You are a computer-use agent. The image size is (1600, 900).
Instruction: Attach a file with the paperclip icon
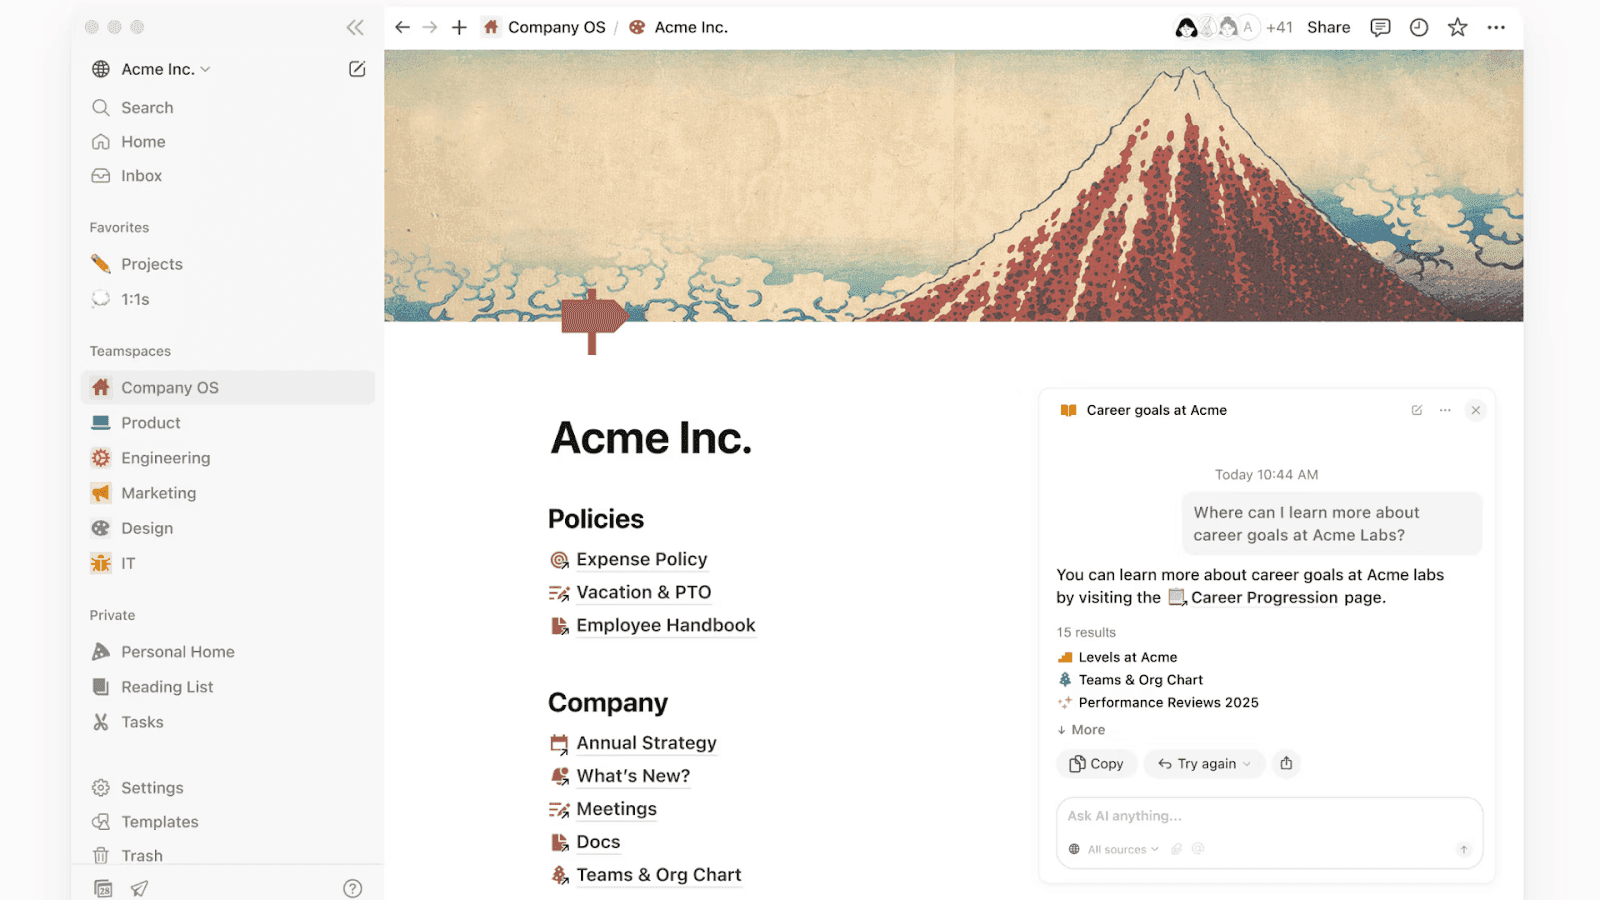(x=1176, y=849)
